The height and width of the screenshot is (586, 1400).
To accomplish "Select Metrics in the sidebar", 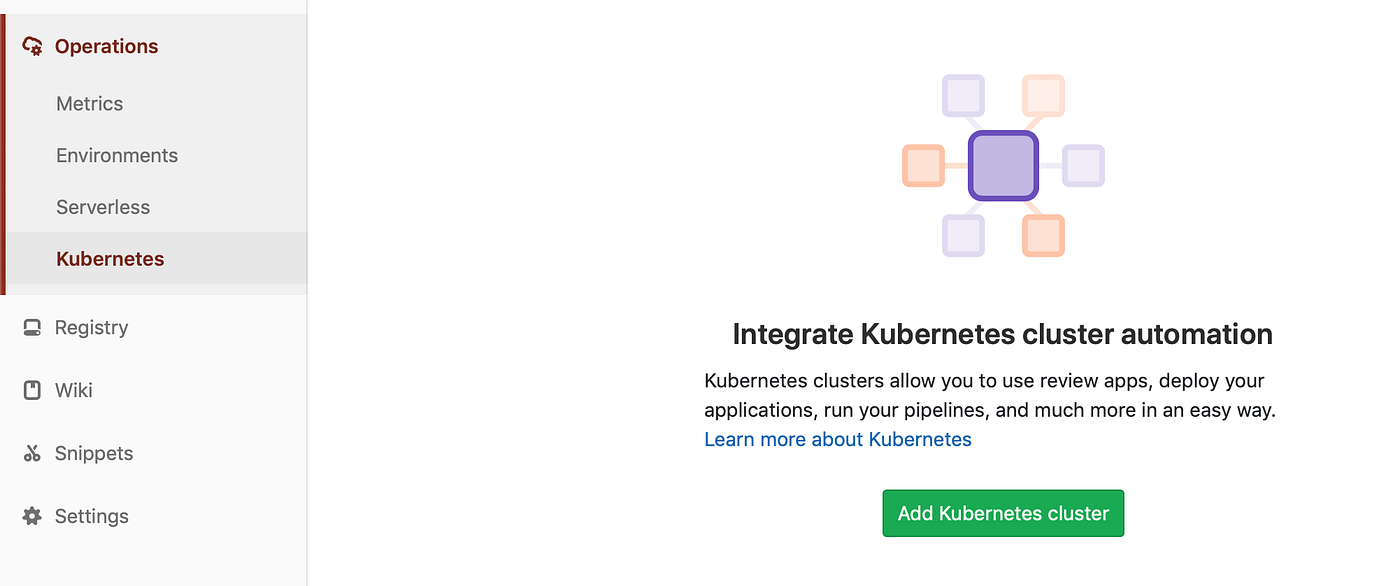I will 89,103.
